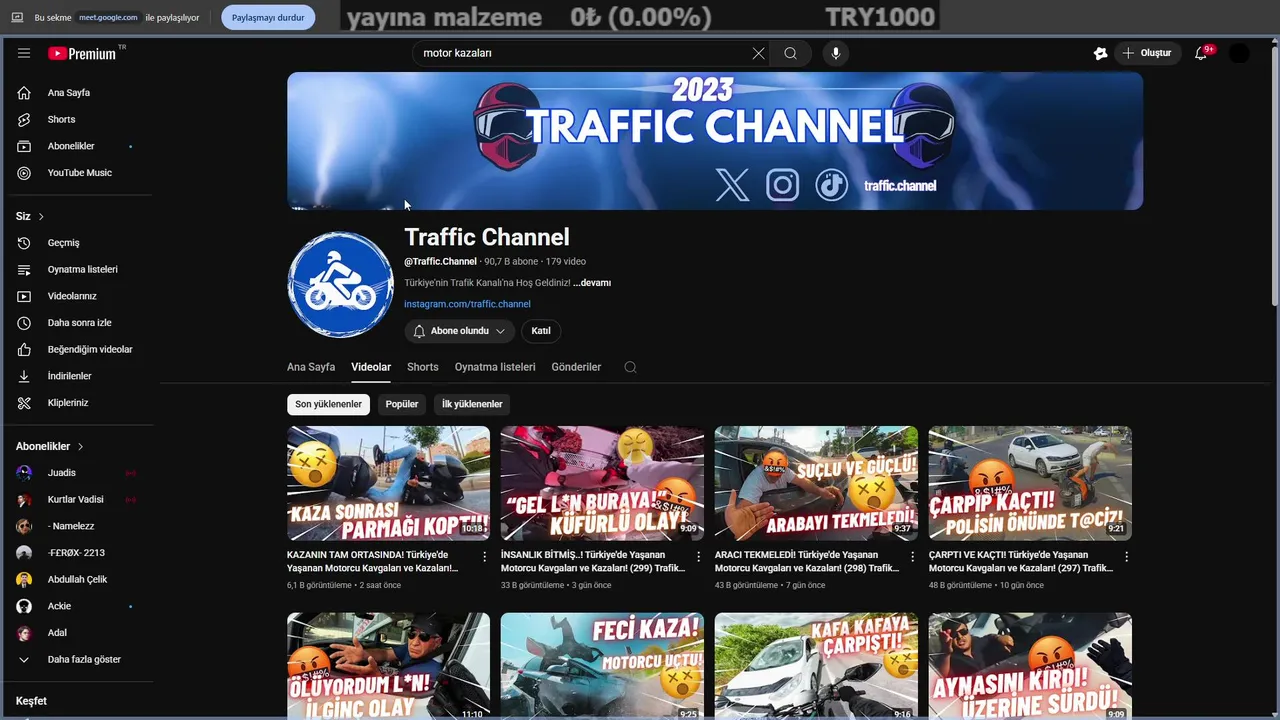Expand the Abonelikler section chevron
The image size is (1280, 720).
pyautogui.click(x=80, y=446)
